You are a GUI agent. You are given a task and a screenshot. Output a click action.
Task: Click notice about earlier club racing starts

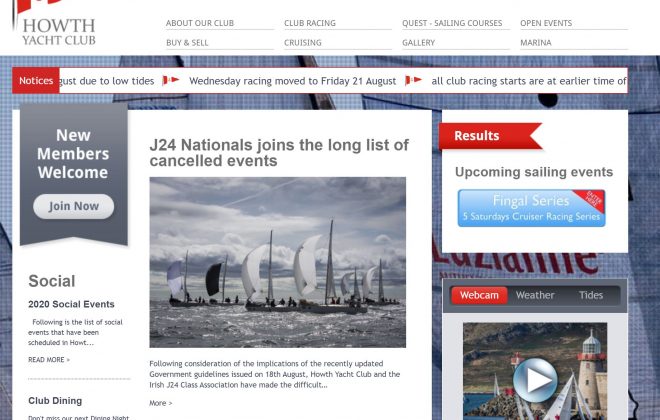[529, 81]
